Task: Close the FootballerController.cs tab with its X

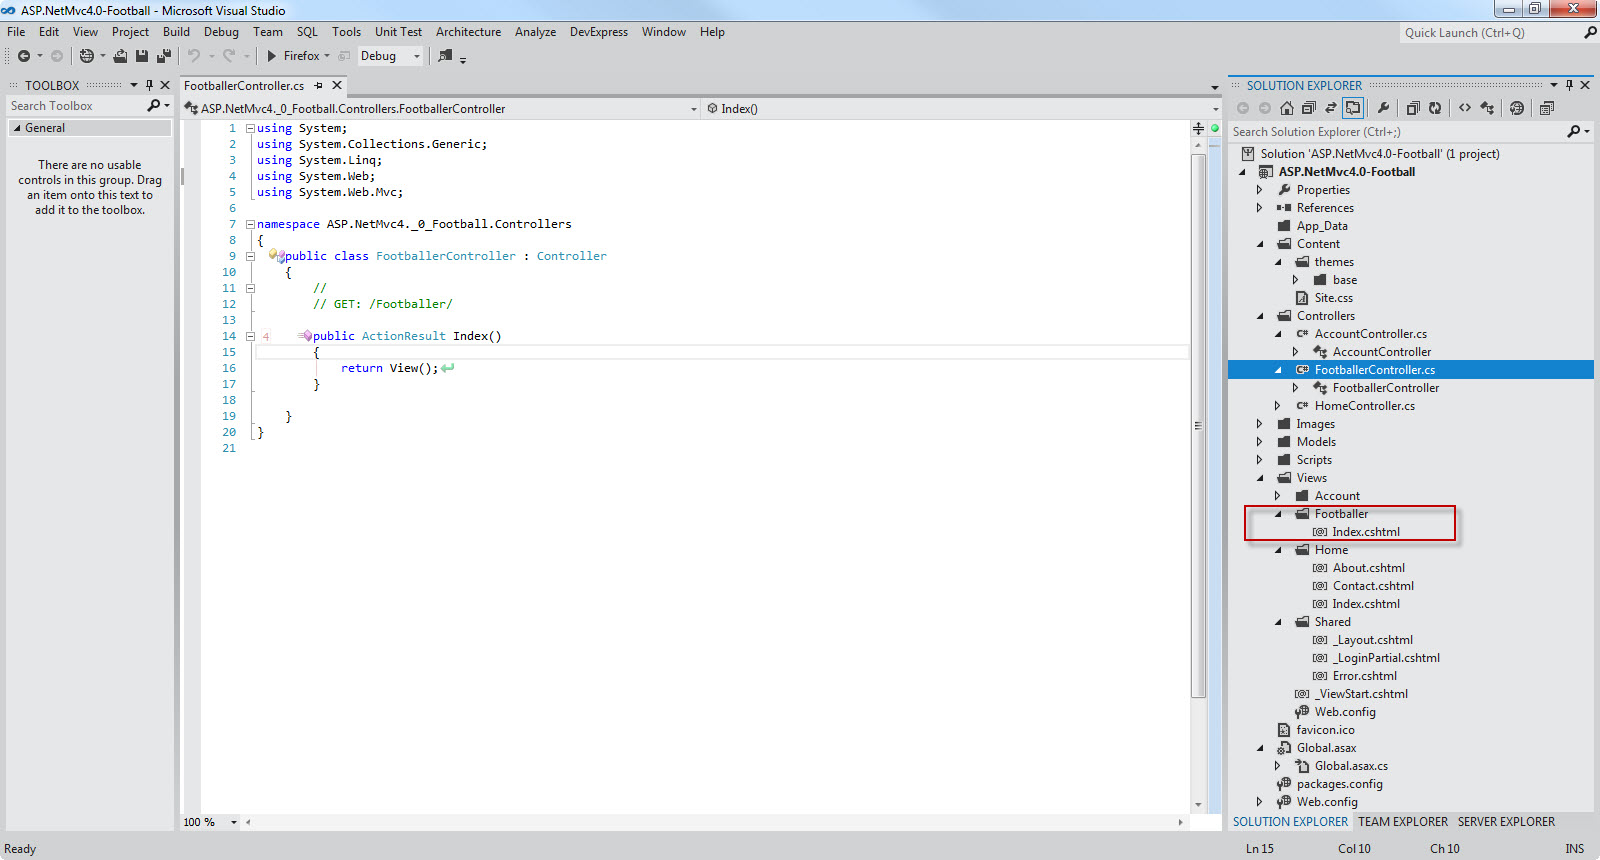Action: point(337,85)
